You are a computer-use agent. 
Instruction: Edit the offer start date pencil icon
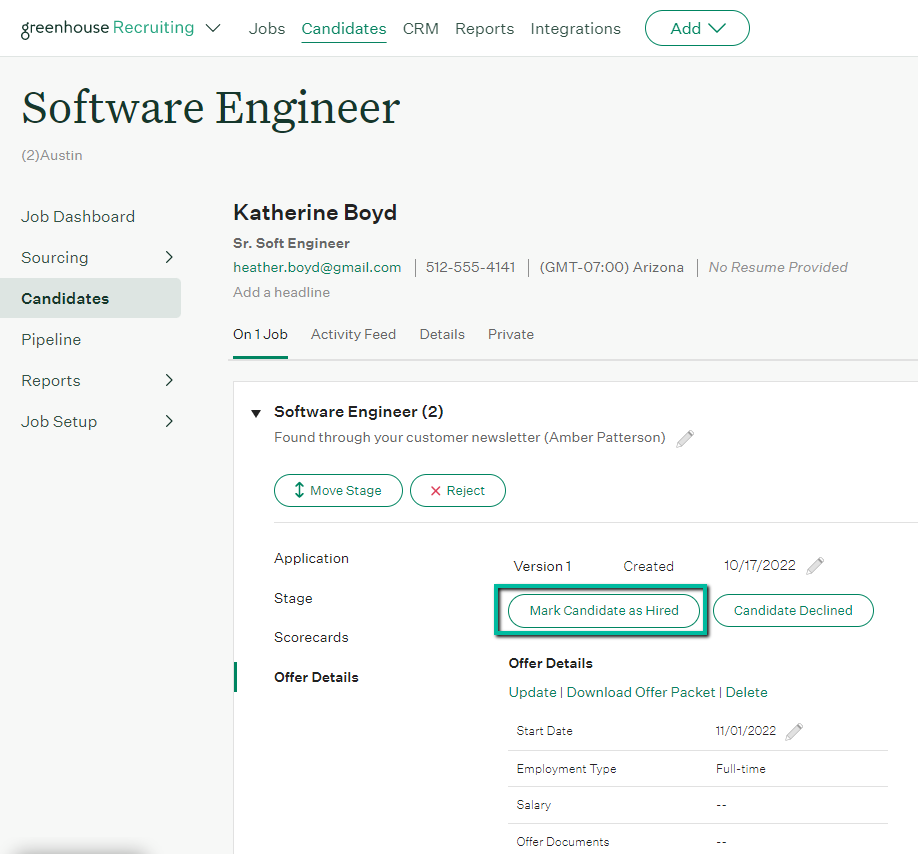point(794,731)
